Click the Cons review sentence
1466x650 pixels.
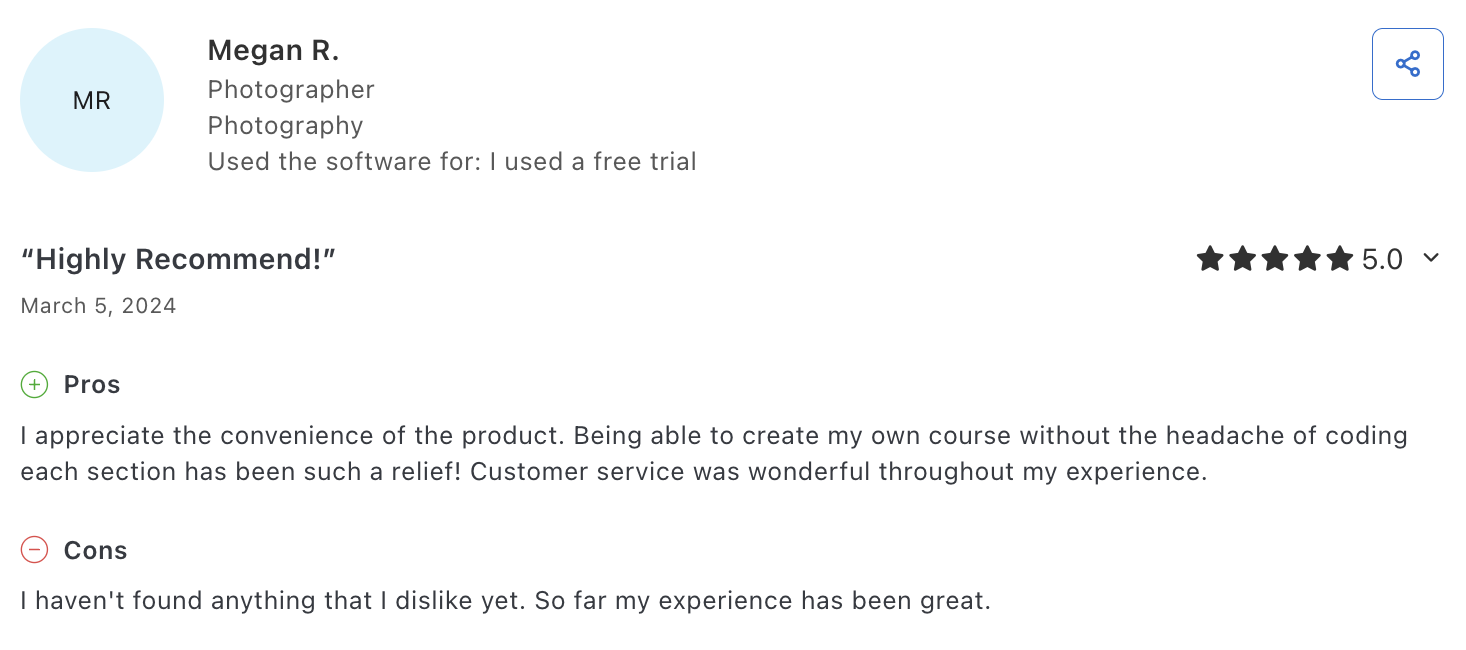tap(505, 601)
